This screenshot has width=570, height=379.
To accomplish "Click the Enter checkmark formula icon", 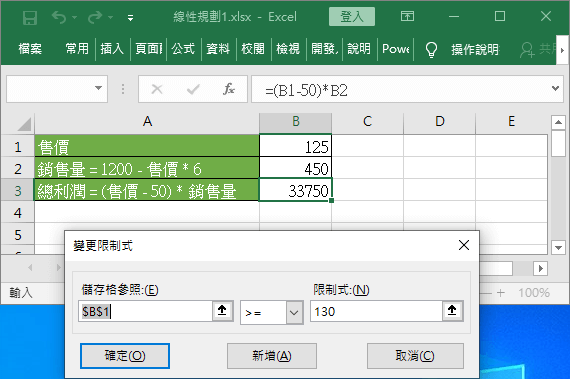I will click(193, 89).
